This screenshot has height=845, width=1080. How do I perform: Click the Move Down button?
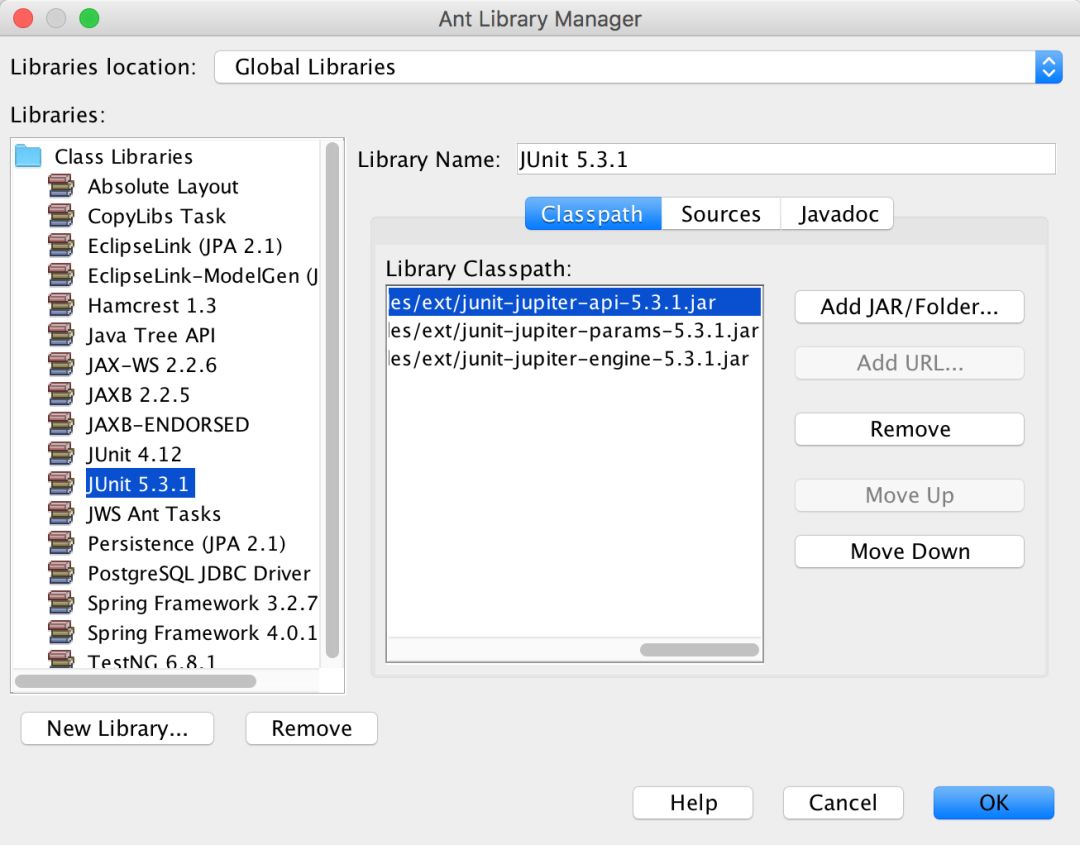coord(909,551)
